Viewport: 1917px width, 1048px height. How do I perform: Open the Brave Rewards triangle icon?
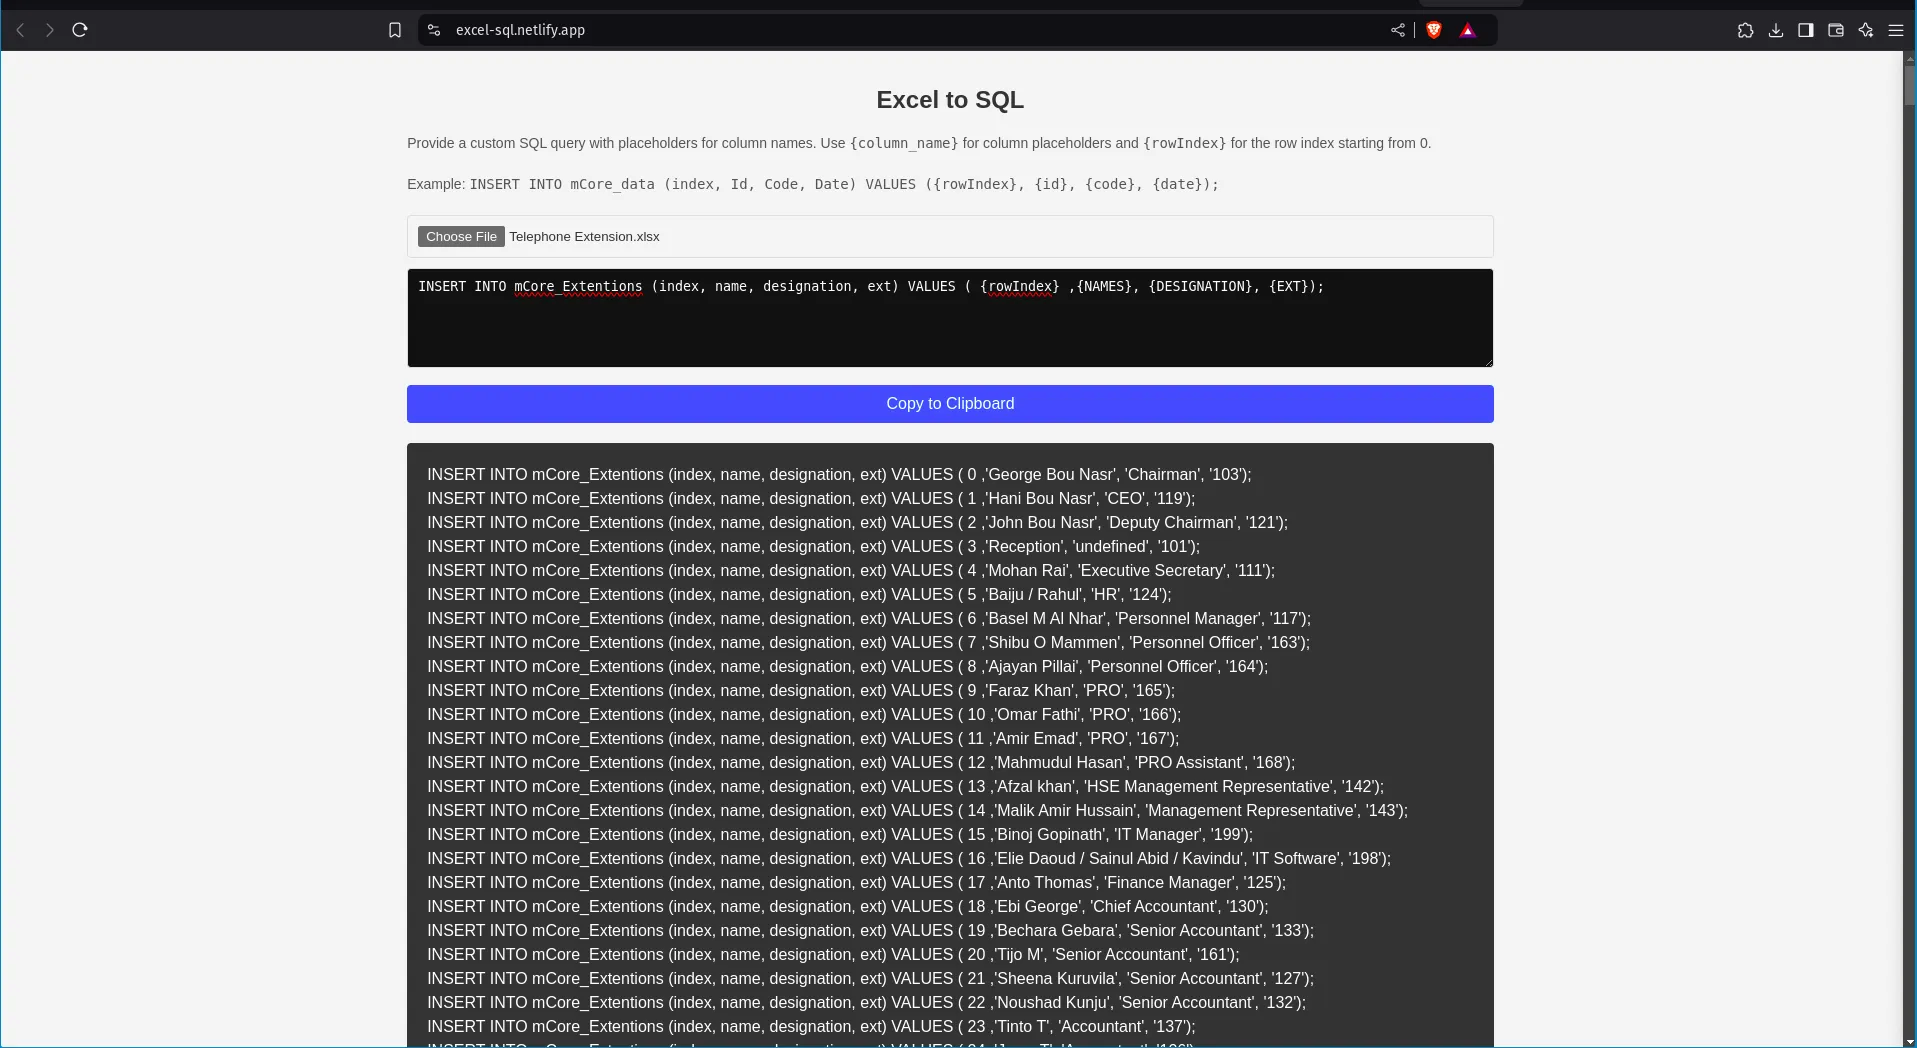[1467, 30]
